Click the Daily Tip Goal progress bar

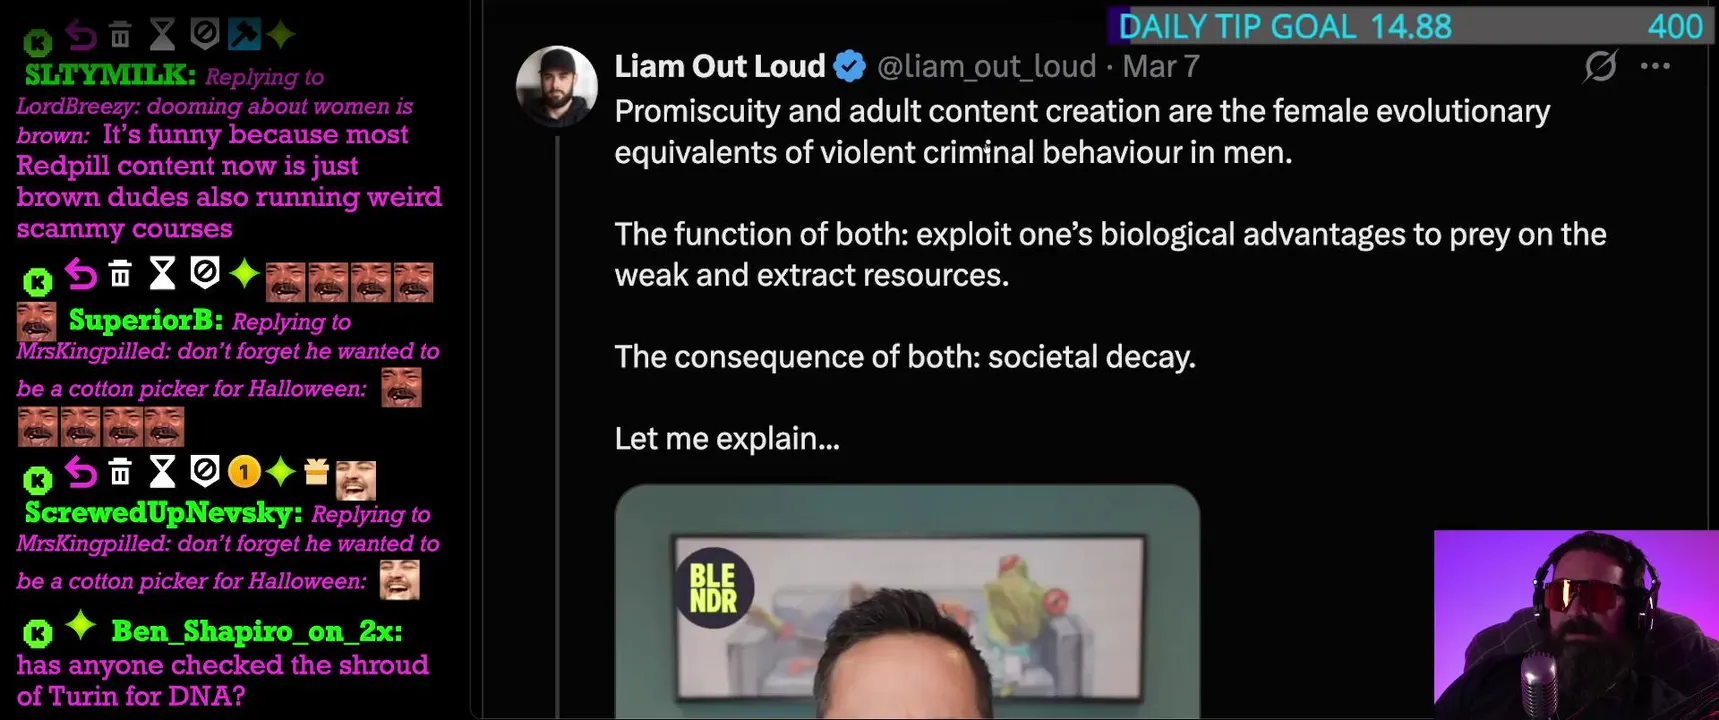tap(1412, 26)
